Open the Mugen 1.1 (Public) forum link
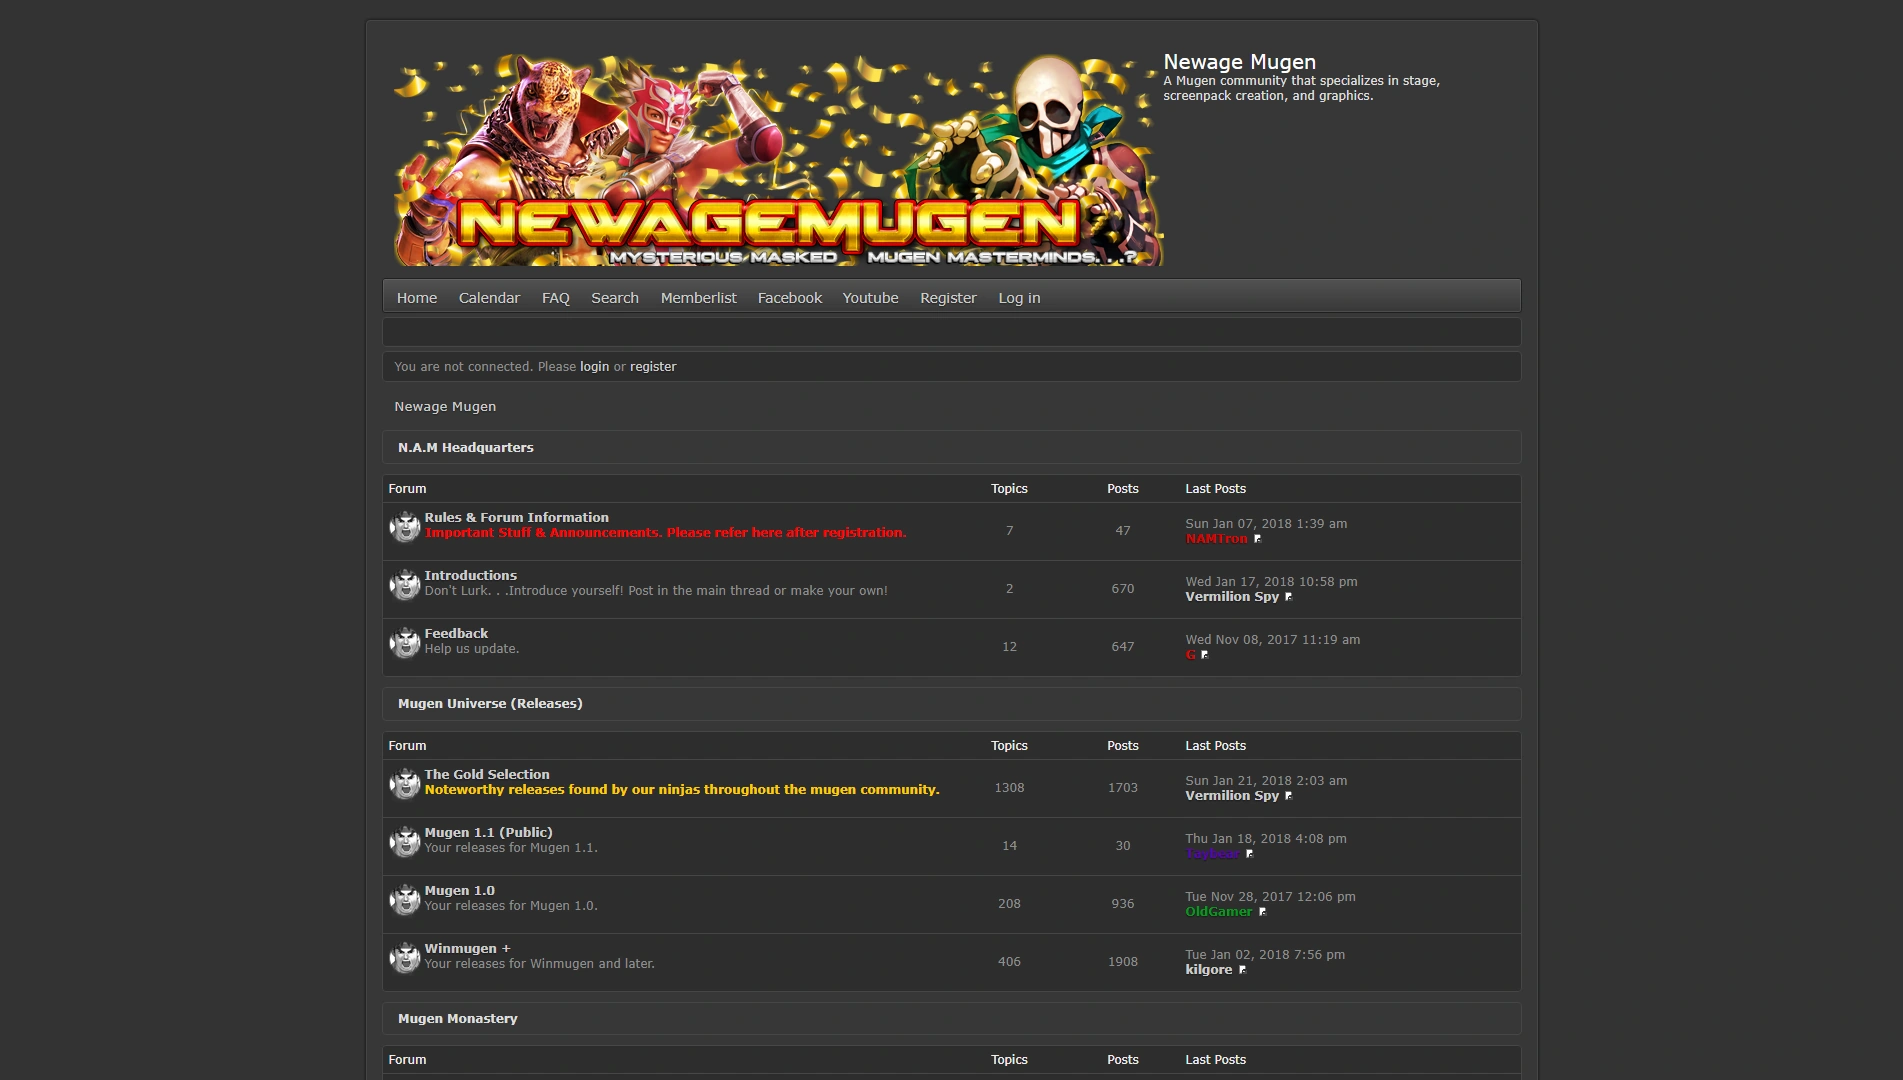Screen dimensions: 1903x1080 487,831
